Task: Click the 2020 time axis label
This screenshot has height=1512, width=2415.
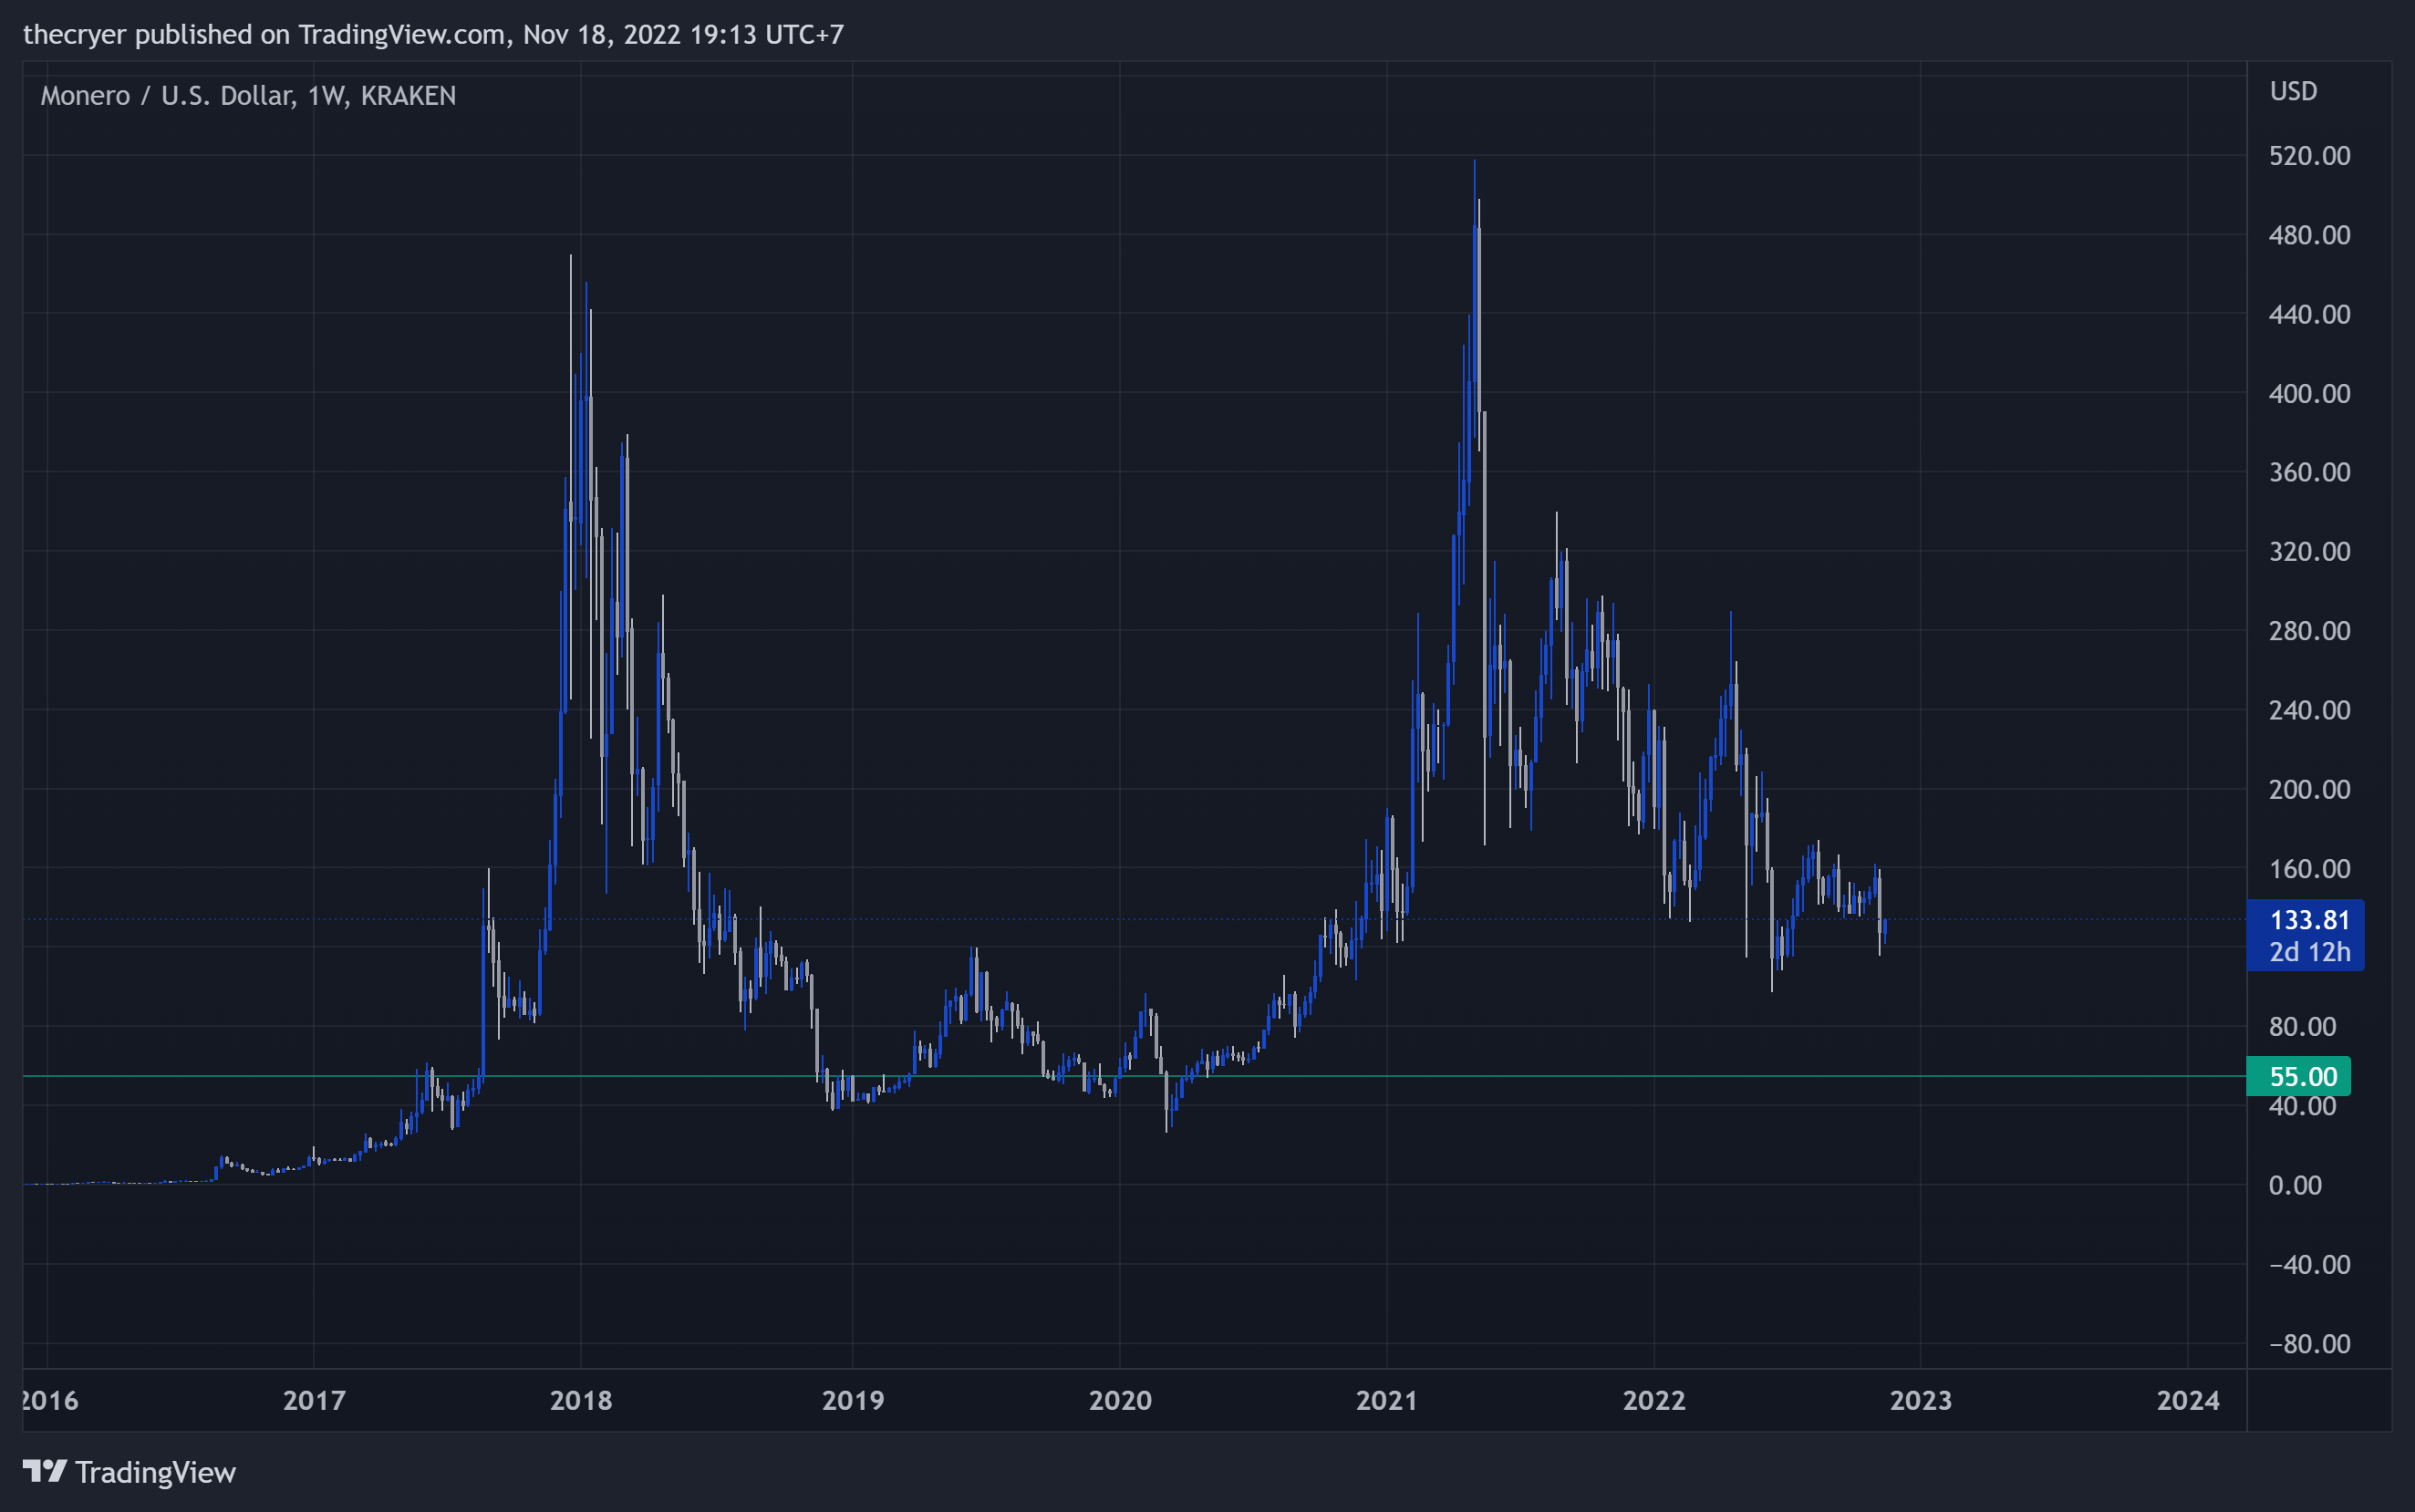Action: [1120, 1400]
